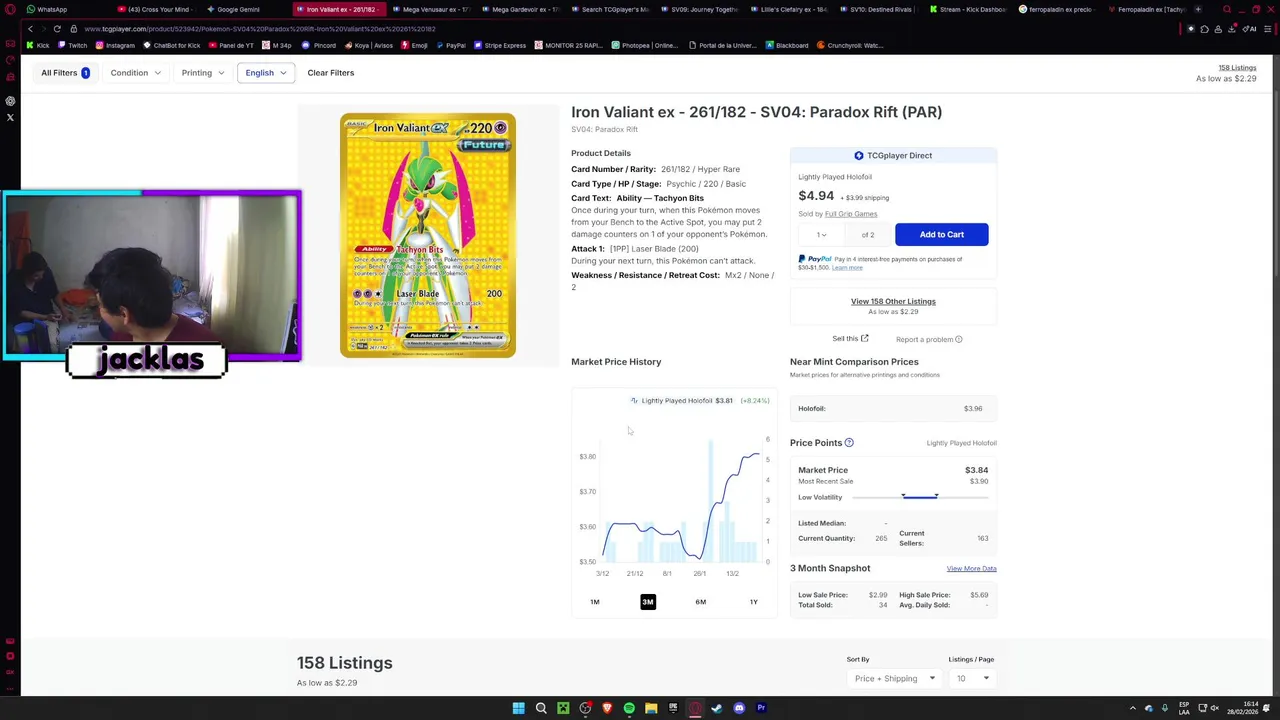Click browser back arrow
The width and height of the screenshot is (1280, 720).
30,29
